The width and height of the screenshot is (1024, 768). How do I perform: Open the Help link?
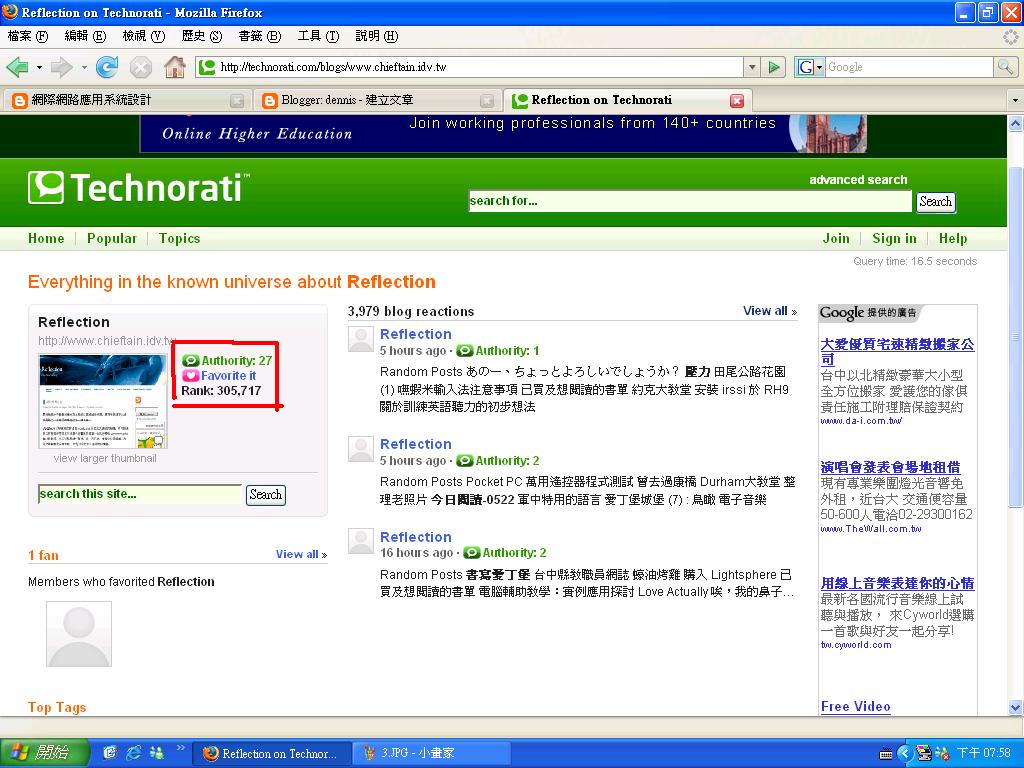pyautogui.click(x=953, y=238)
